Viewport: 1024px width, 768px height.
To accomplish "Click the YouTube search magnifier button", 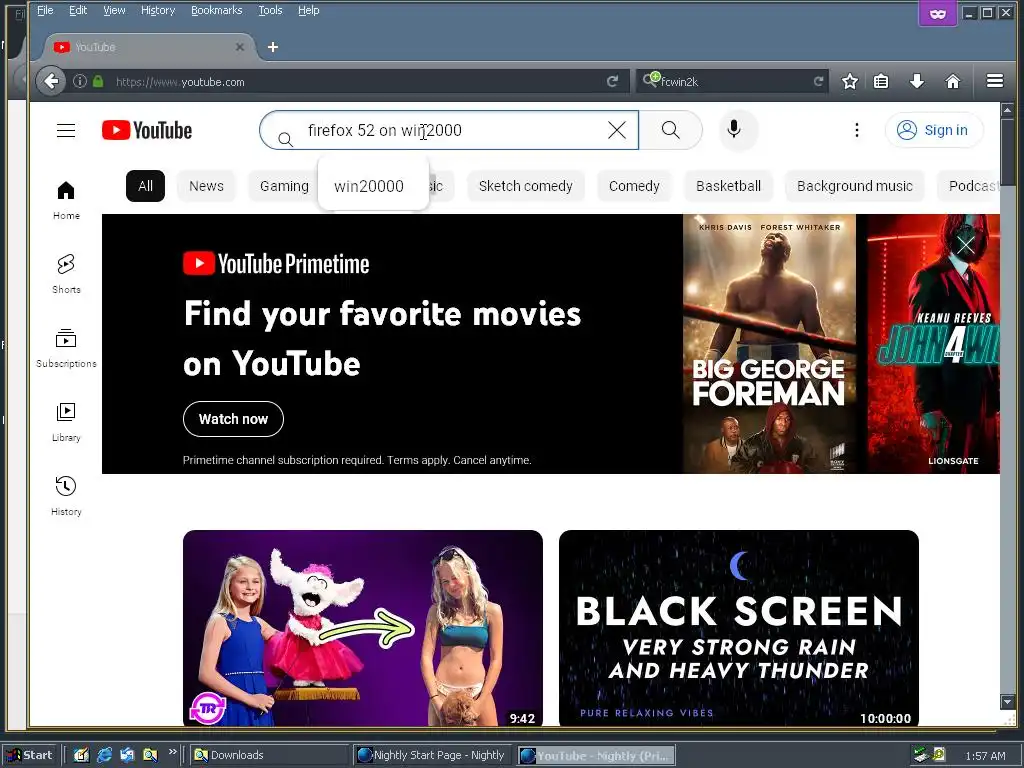I will click(671, 130).
